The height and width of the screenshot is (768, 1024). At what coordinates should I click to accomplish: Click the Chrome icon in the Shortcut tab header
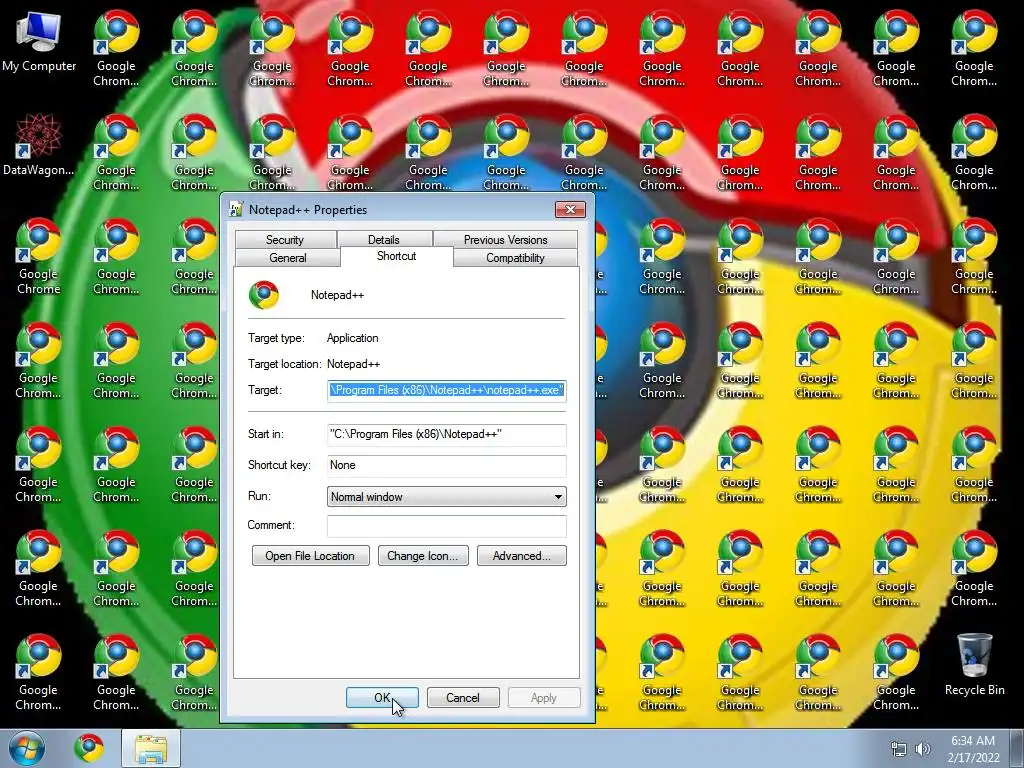click(264, 295)
